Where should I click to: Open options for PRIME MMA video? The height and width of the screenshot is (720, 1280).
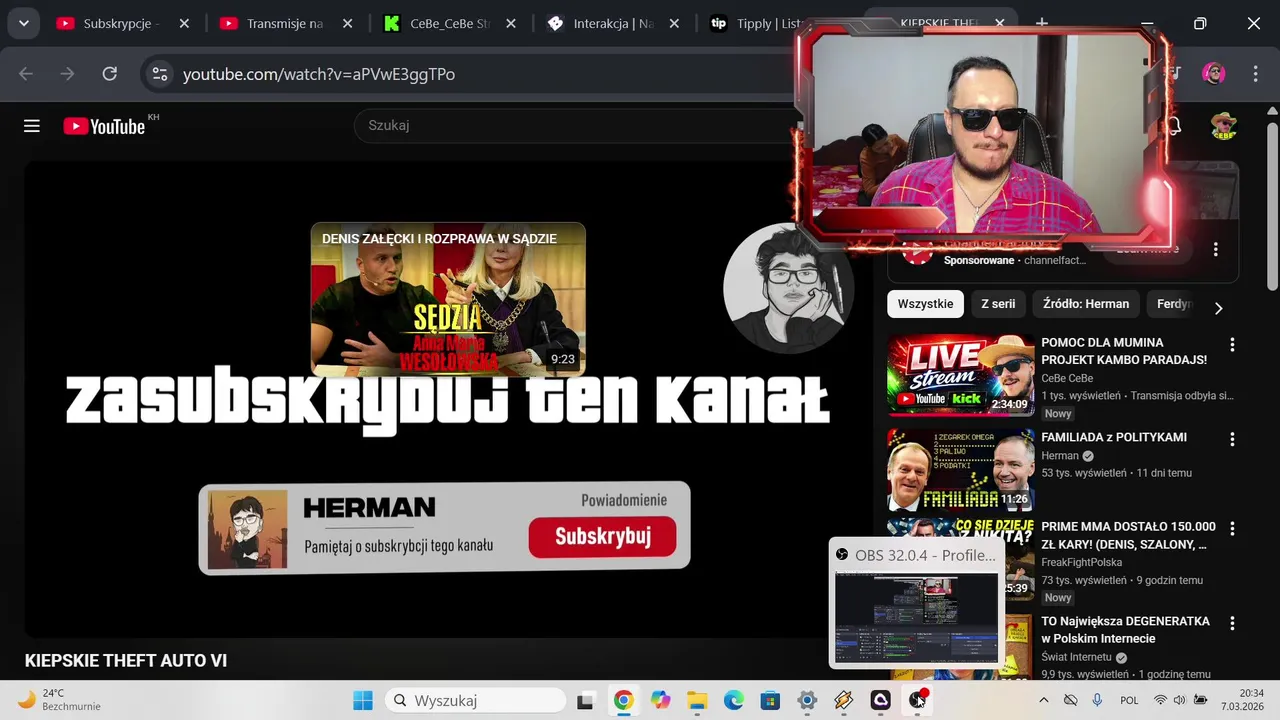click(1232, 528)
